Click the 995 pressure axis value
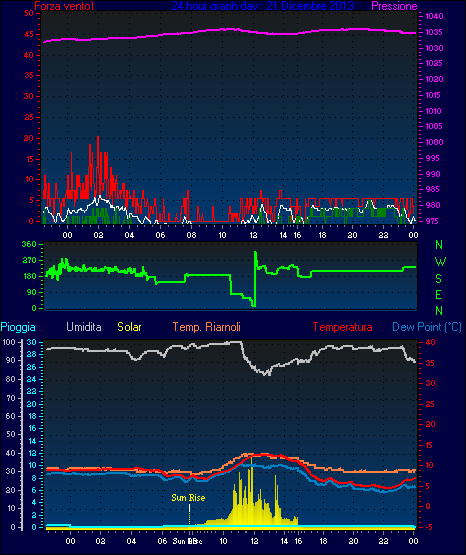This screenshot has height=555, width=466. [433, 158]
